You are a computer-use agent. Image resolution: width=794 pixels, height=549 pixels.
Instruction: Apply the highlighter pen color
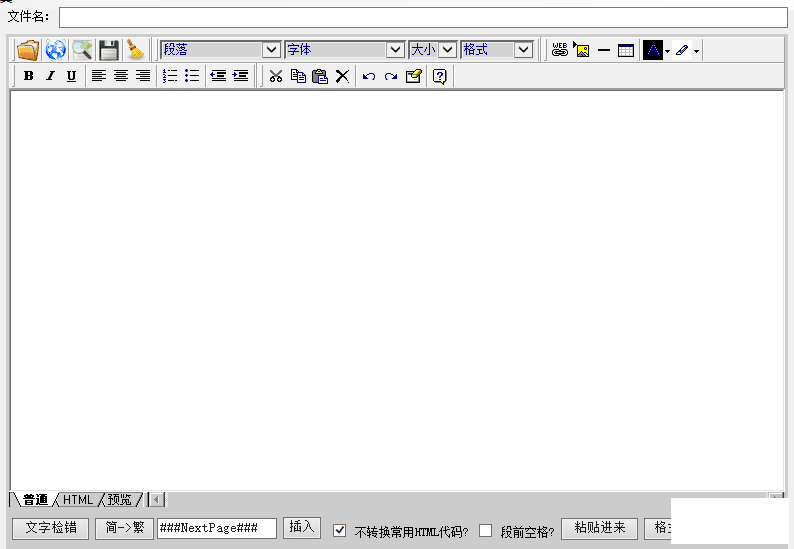click(682, 50)
